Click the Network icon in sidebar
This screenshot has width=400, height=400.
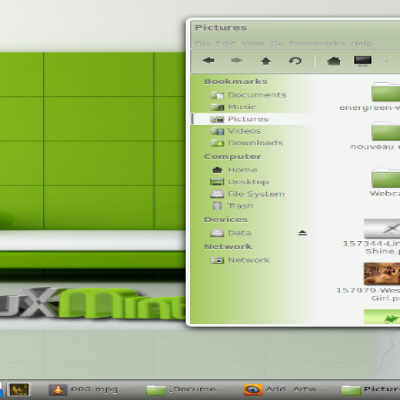pyautogui.click(x=217, y=260)
